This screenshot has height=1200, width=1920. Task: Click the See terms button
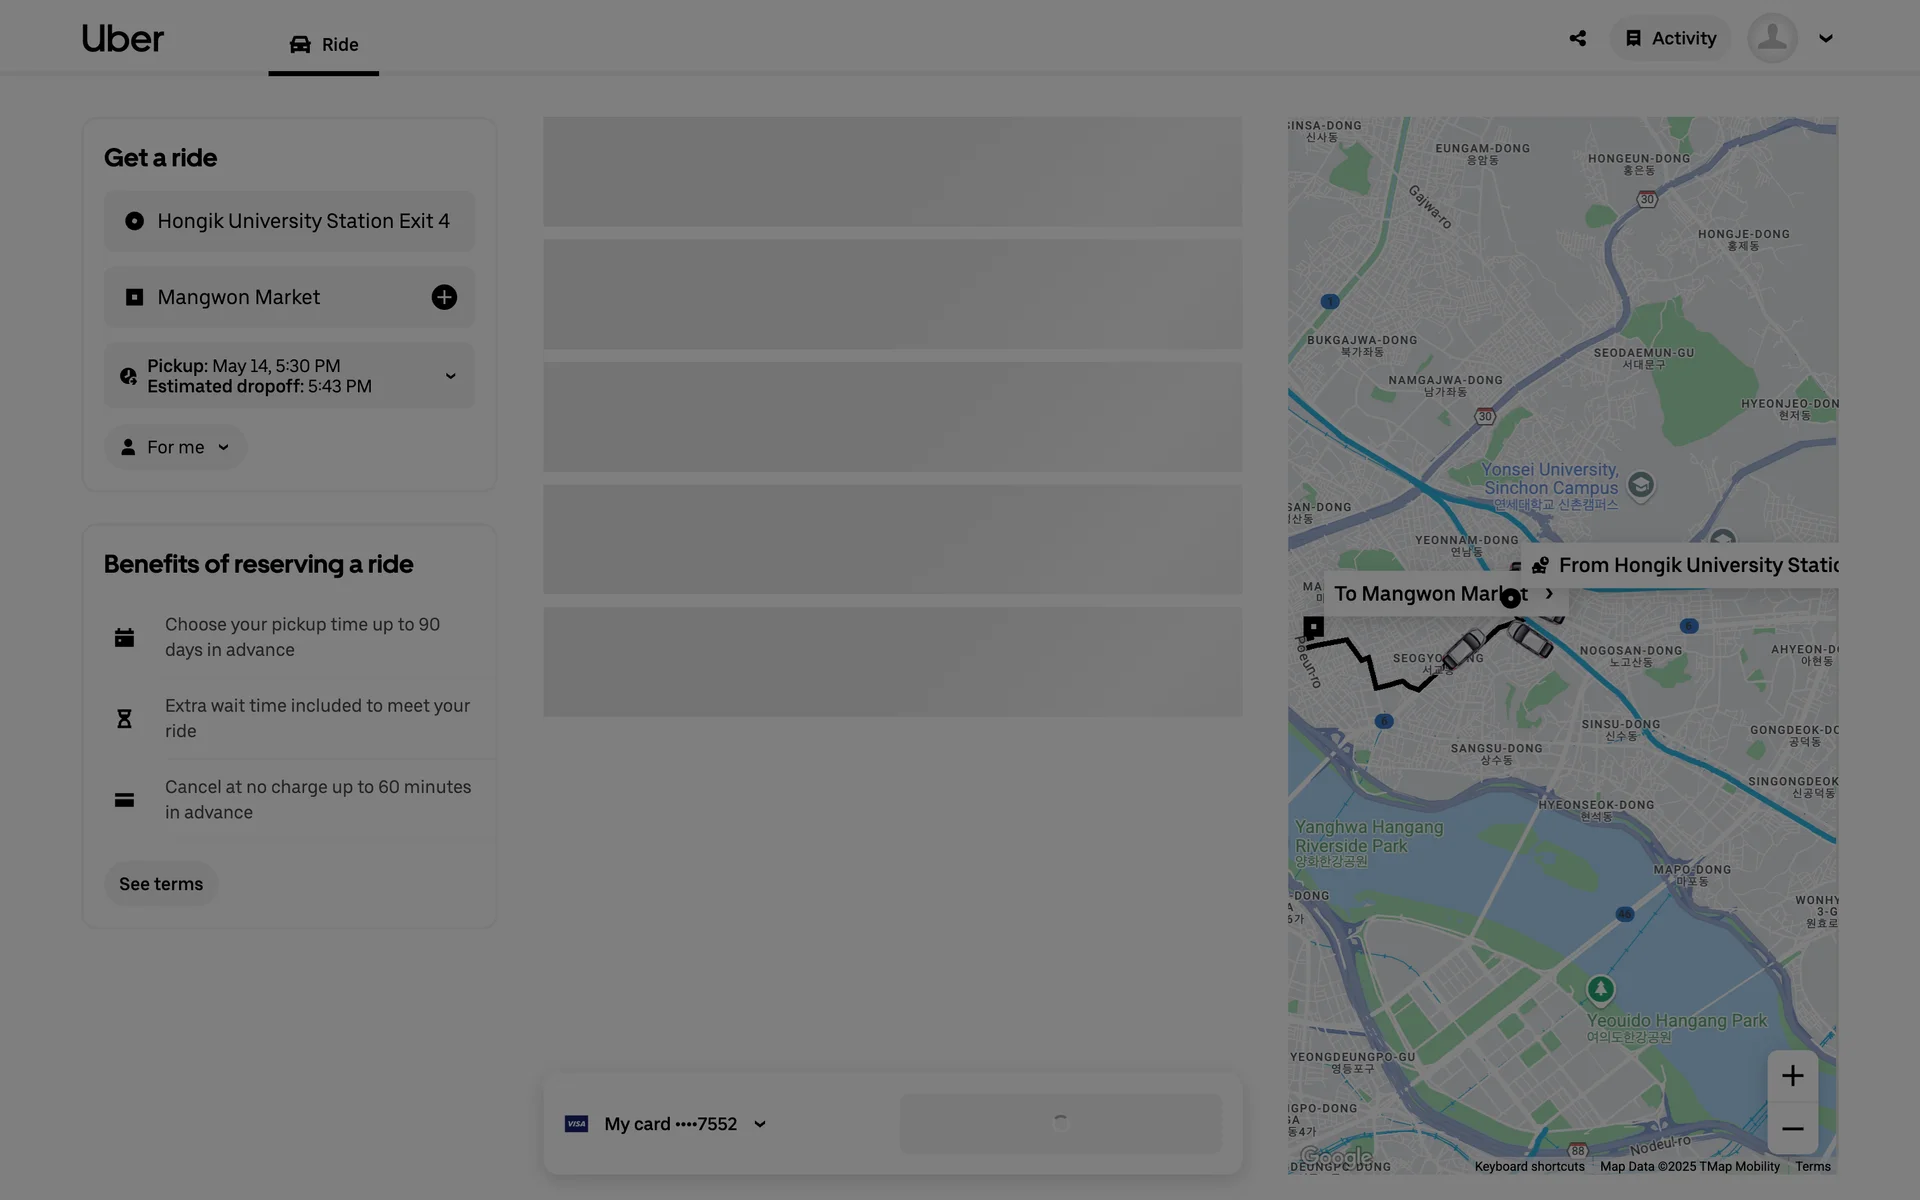pyautogui.click(x=161, y=884)
